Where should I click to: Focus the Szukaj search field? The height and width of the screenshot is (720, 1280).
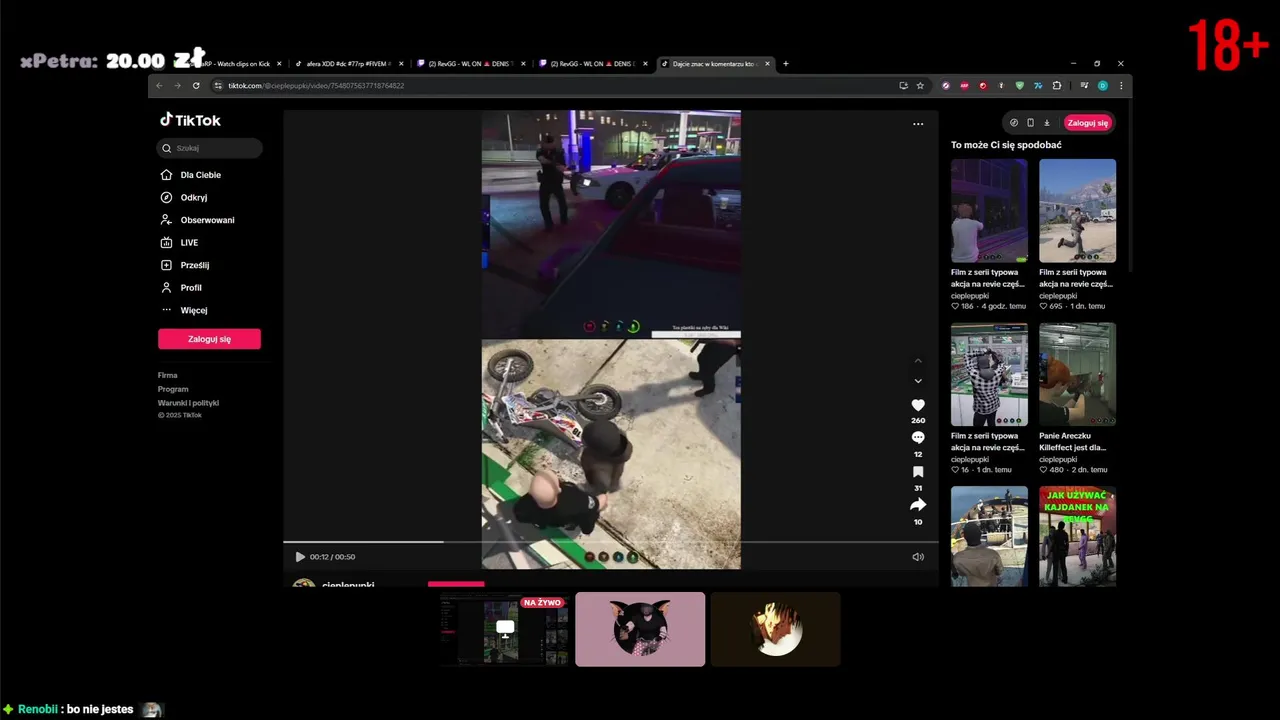[x=210, y=148]
